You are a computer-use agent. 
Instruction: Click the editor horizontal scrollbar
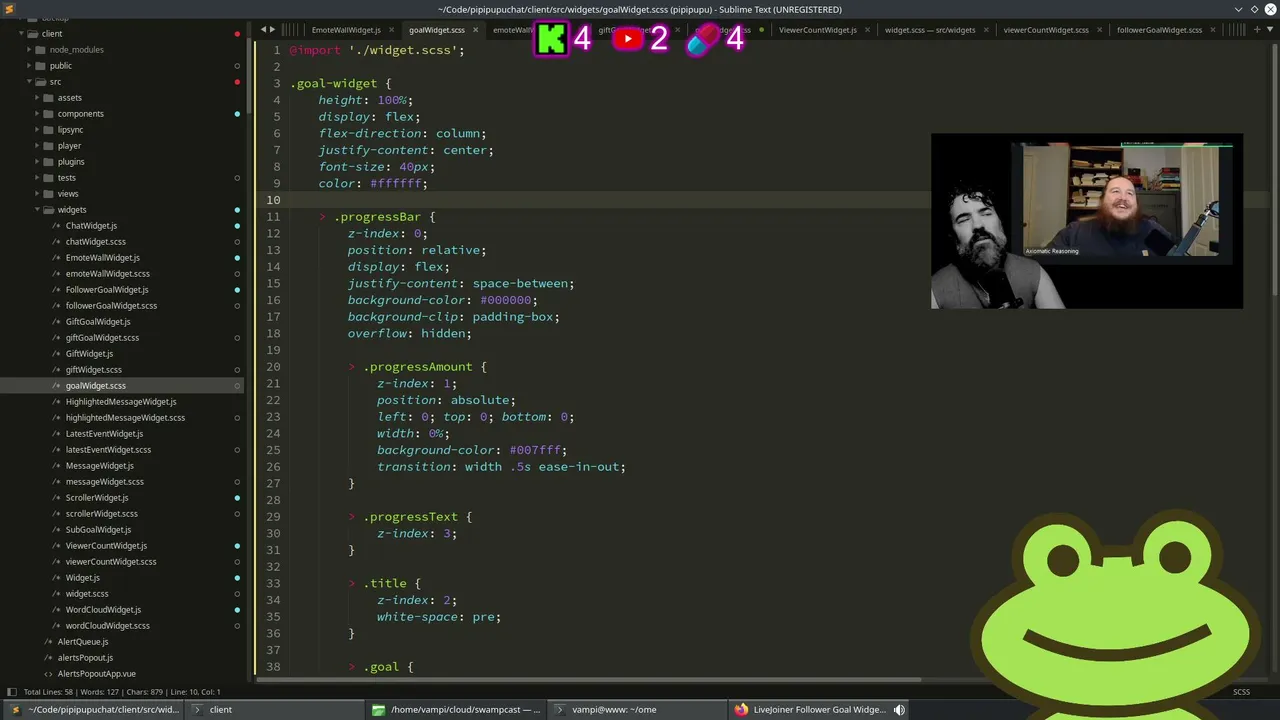(x=588, y=680)
